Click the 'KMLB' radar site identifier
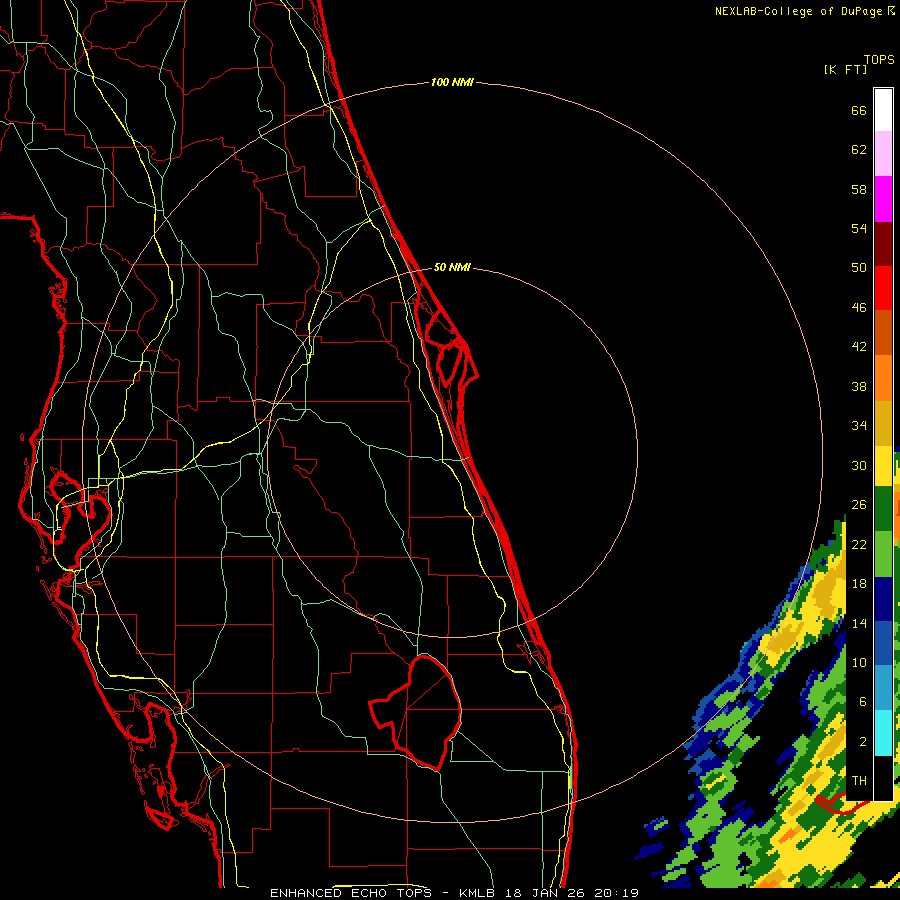The height and width of the screenshot is (900, 900). [476, 893]
